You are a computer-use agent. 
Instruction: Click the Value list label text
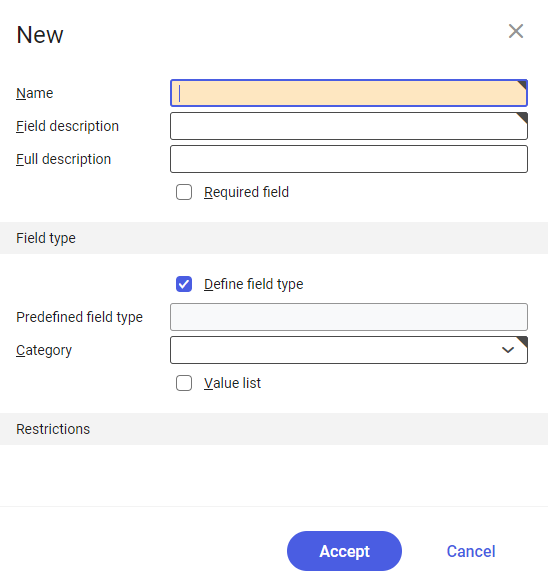[232, 383]
